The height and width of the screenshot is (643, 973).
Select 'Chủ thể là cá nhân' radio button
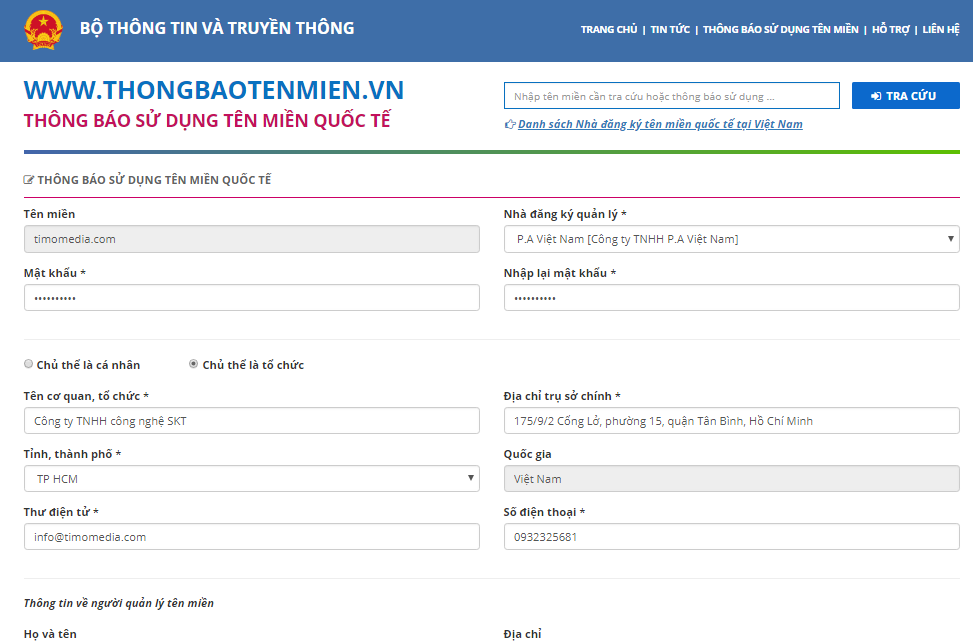(x=29, y=364)
